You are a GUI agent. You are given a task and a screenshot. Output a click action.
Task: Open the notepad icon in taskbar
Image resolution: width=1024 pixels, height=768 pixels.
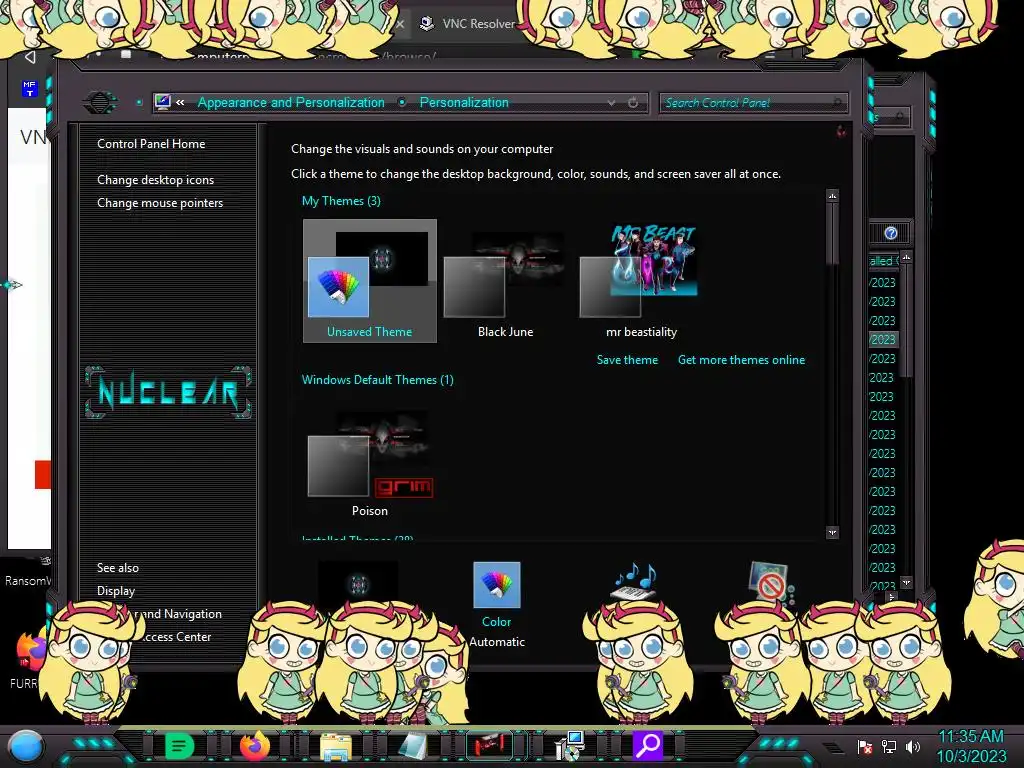413,746
